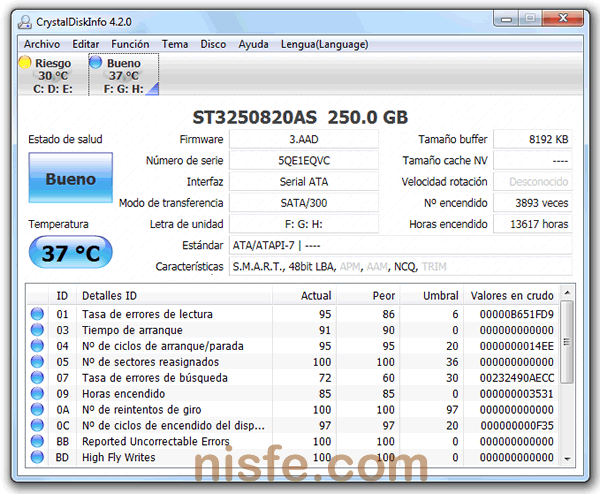Click the Detalles ID column header

pyautogui.click(x=174, y=296)
